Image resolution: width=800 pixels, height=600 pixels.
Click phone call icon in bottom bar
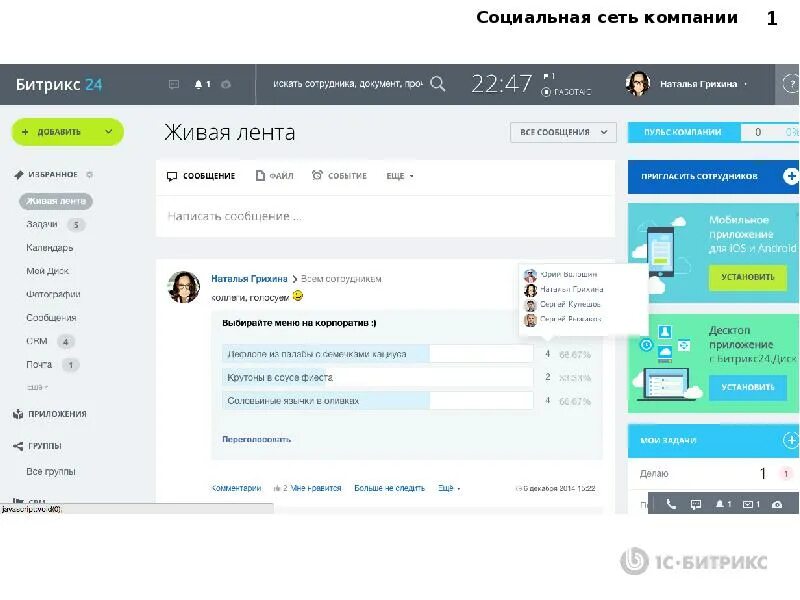click(x=671, y=504)
